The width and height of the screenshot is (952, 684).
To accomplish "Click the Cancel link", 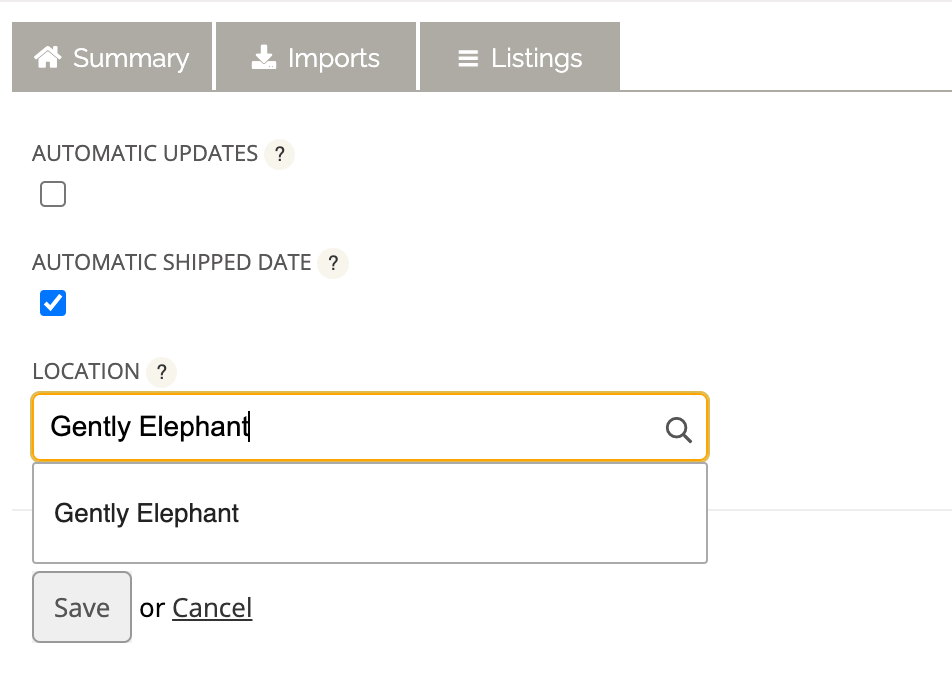I will coord(212,607).
